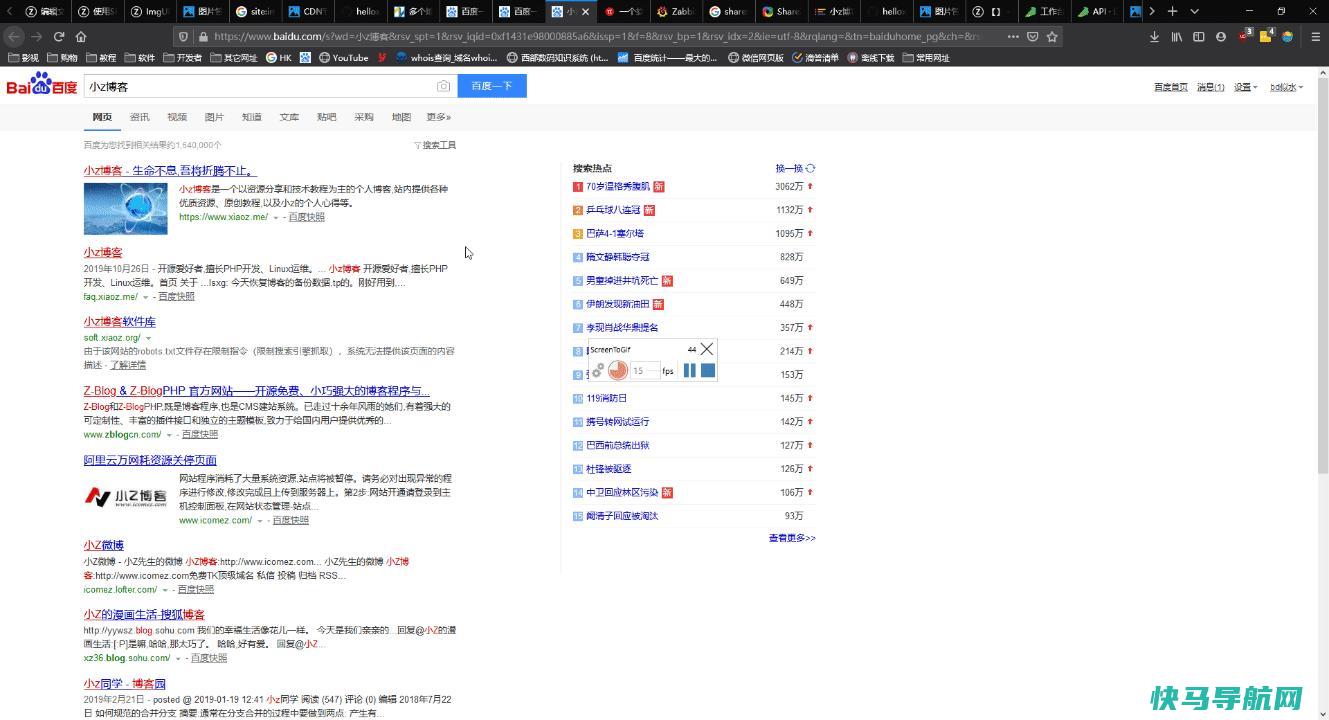
Task: Open the 贴吧 search tab
Action: click(326, 117)
